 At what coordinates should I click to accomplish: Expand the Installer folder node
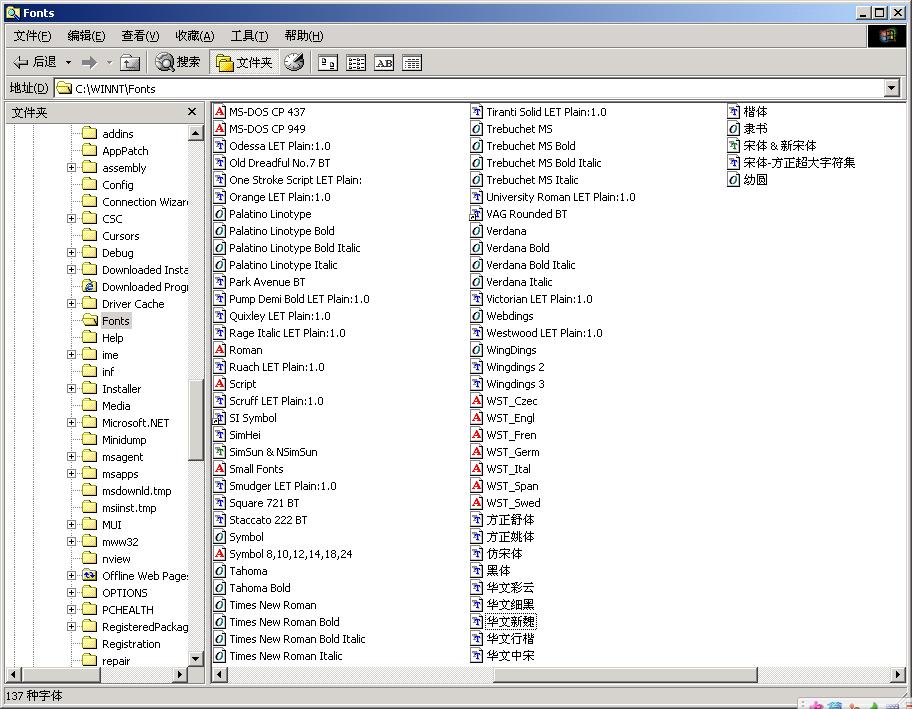click(x=72, y=389)
